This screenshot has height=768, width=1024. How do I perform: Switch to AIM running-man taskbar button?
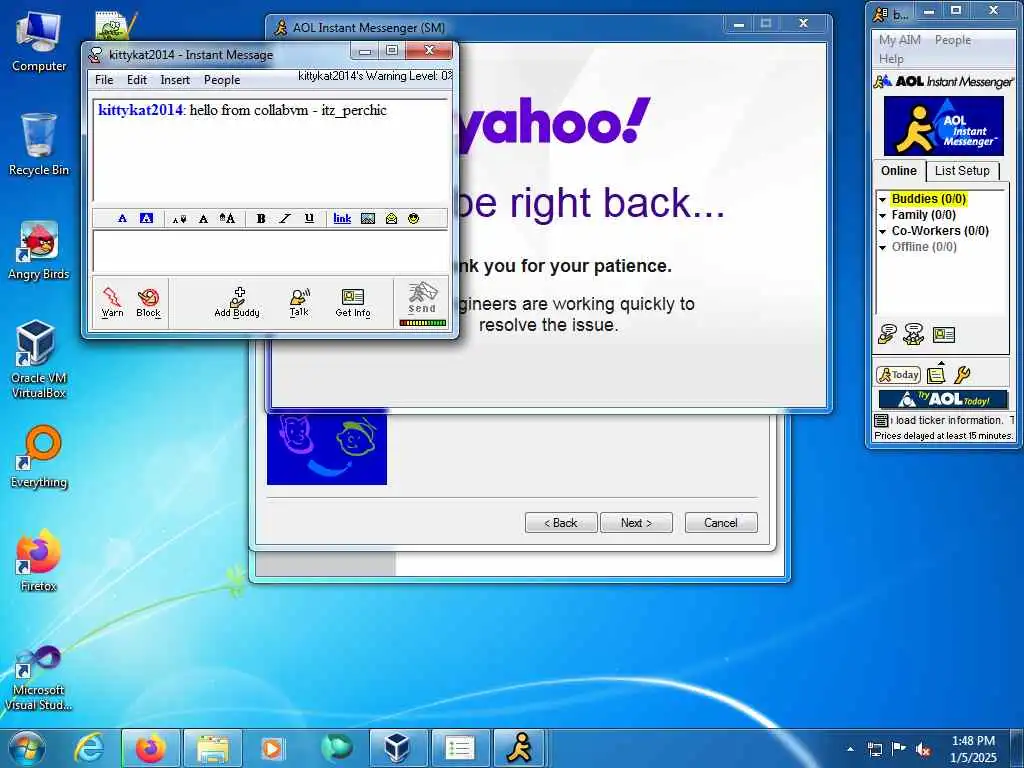519,748
